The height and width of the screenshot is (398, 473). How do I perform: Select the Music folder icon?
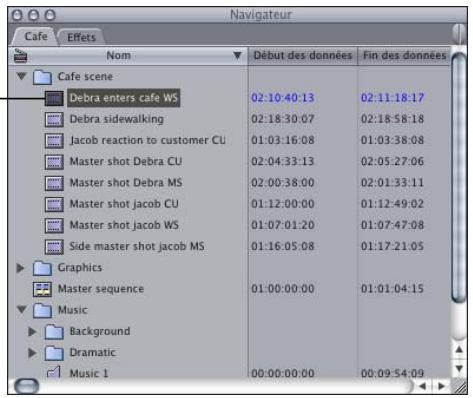click(42, 310)
